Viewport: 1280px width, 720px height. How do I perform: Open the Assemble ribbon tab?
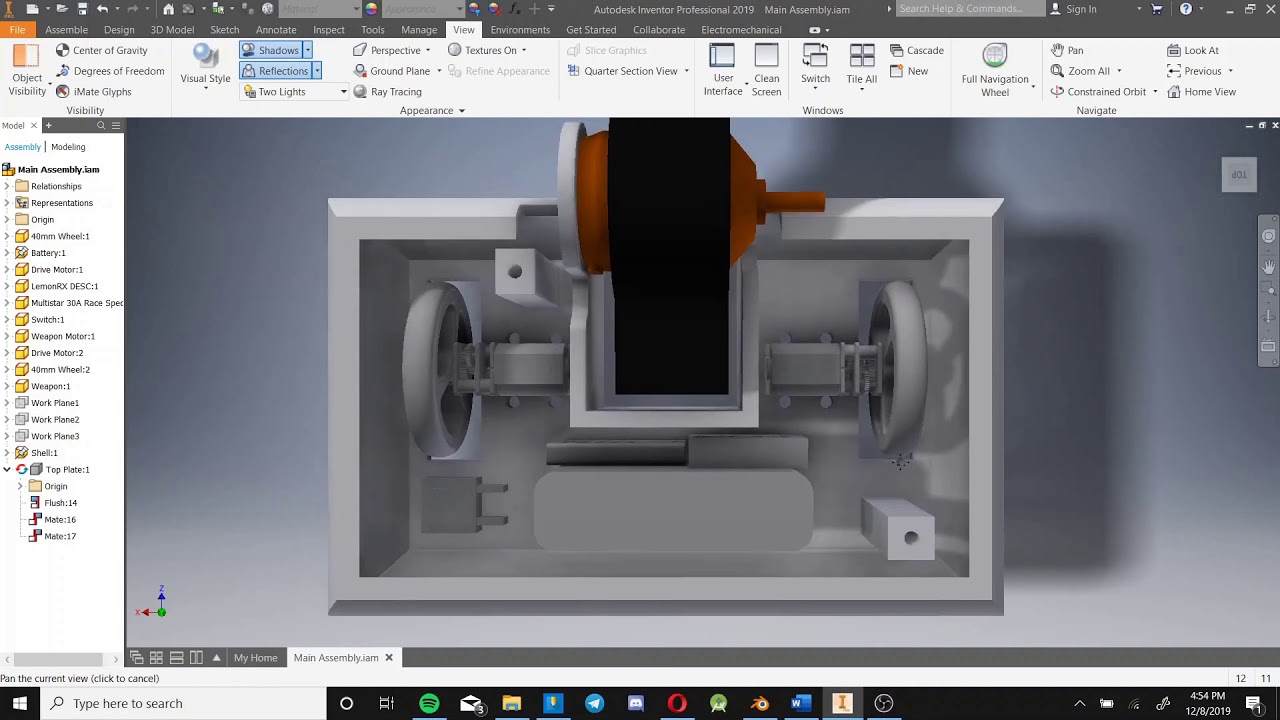(66, 30)
